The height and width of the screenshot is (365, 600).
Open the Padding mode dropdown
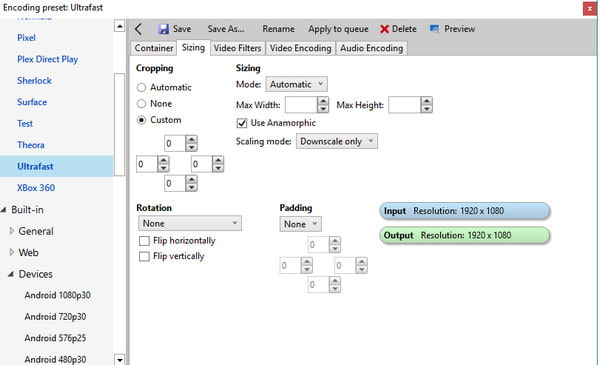click(300, 224)
